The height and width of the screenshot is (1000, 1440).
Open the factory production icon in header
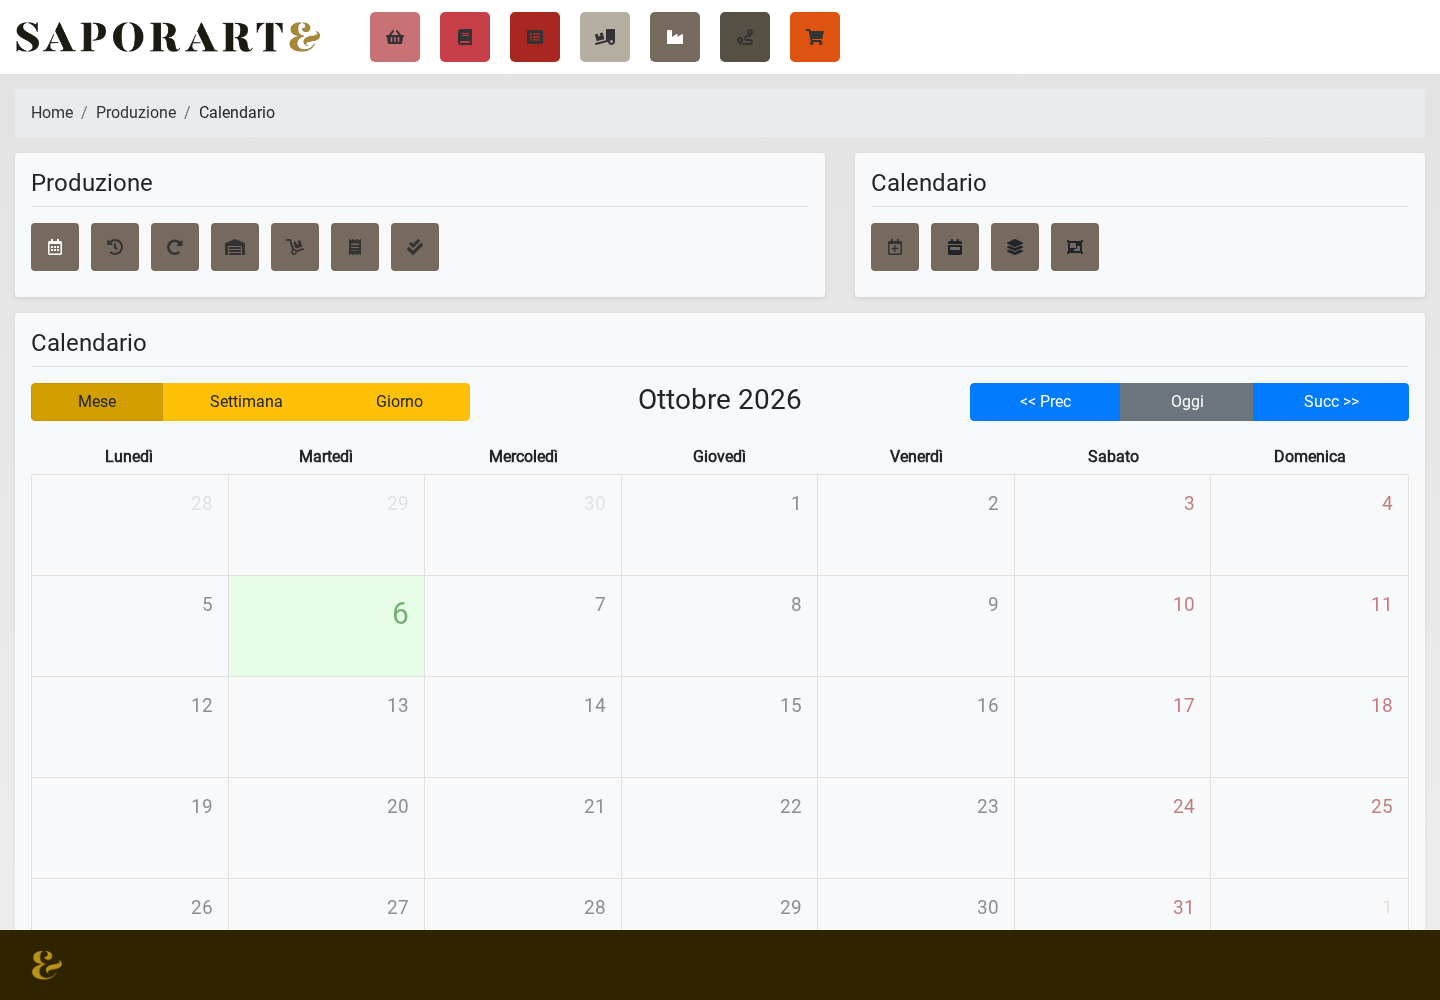tap(675, 37)
